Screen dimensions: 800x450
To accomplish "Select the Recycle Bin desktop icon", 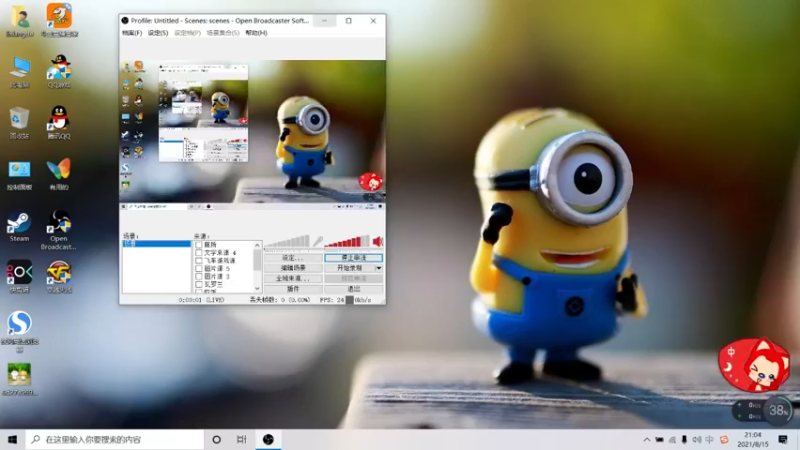I will tap(19, 122).
